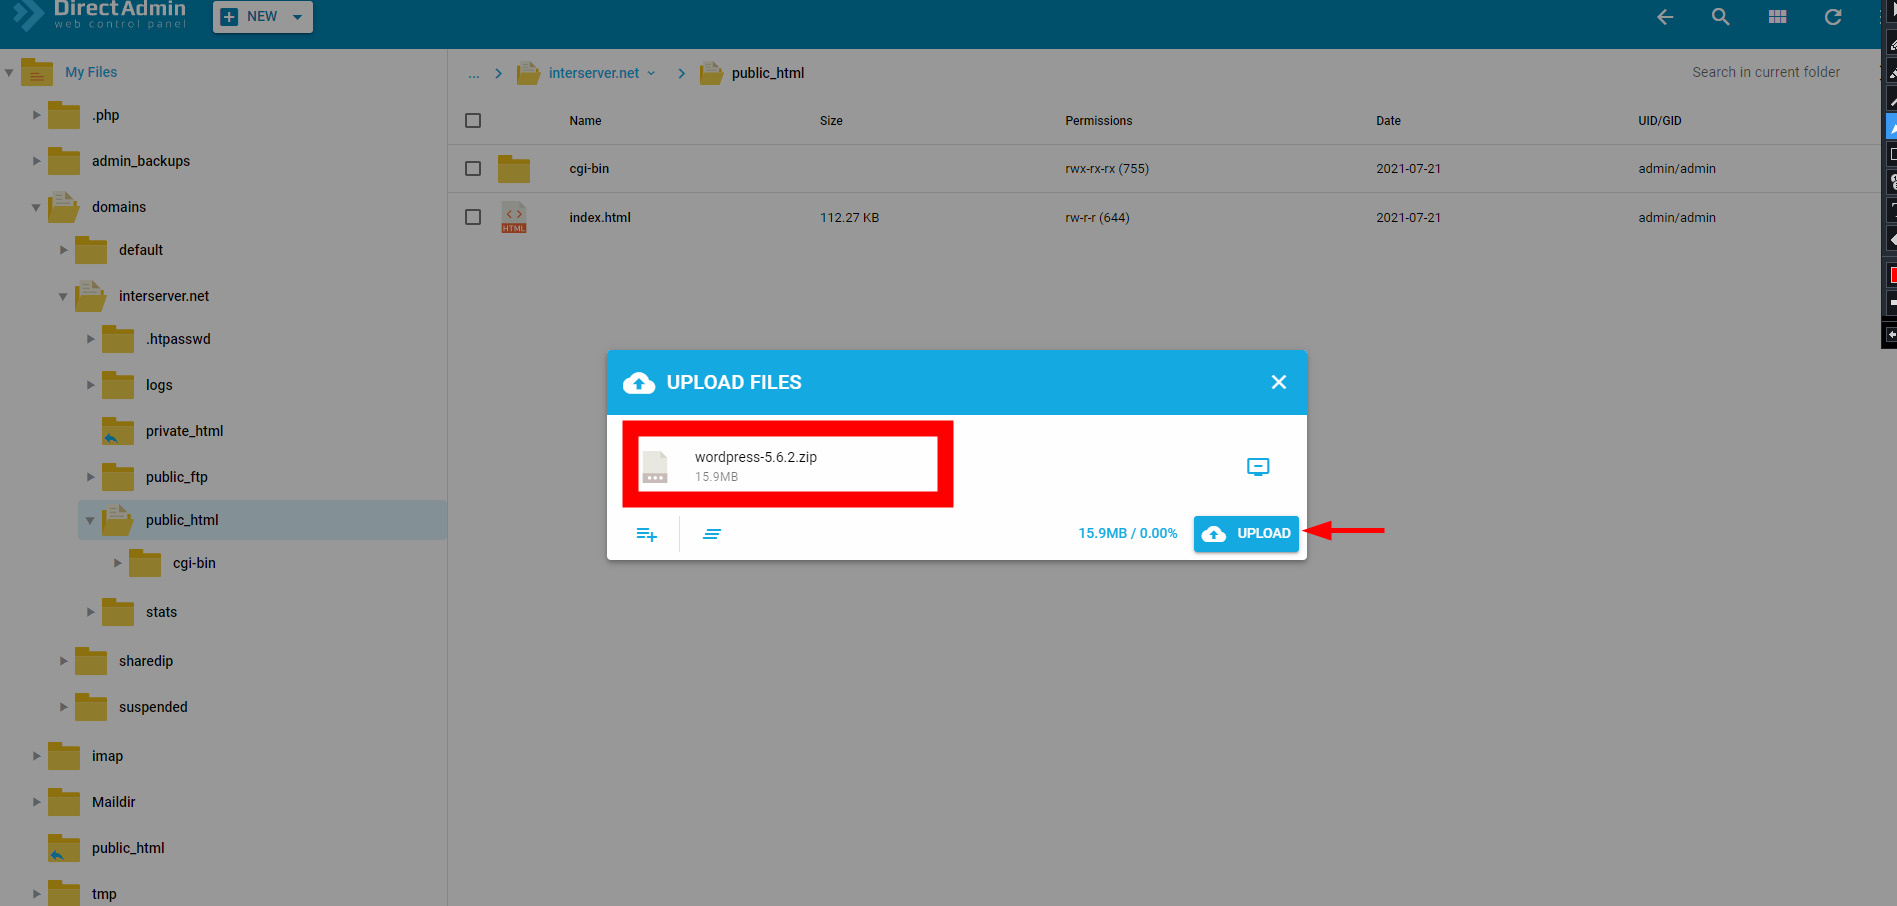1897x906 pixels.
Task: Check the index.html row checkbox
Action: [473, 217]
